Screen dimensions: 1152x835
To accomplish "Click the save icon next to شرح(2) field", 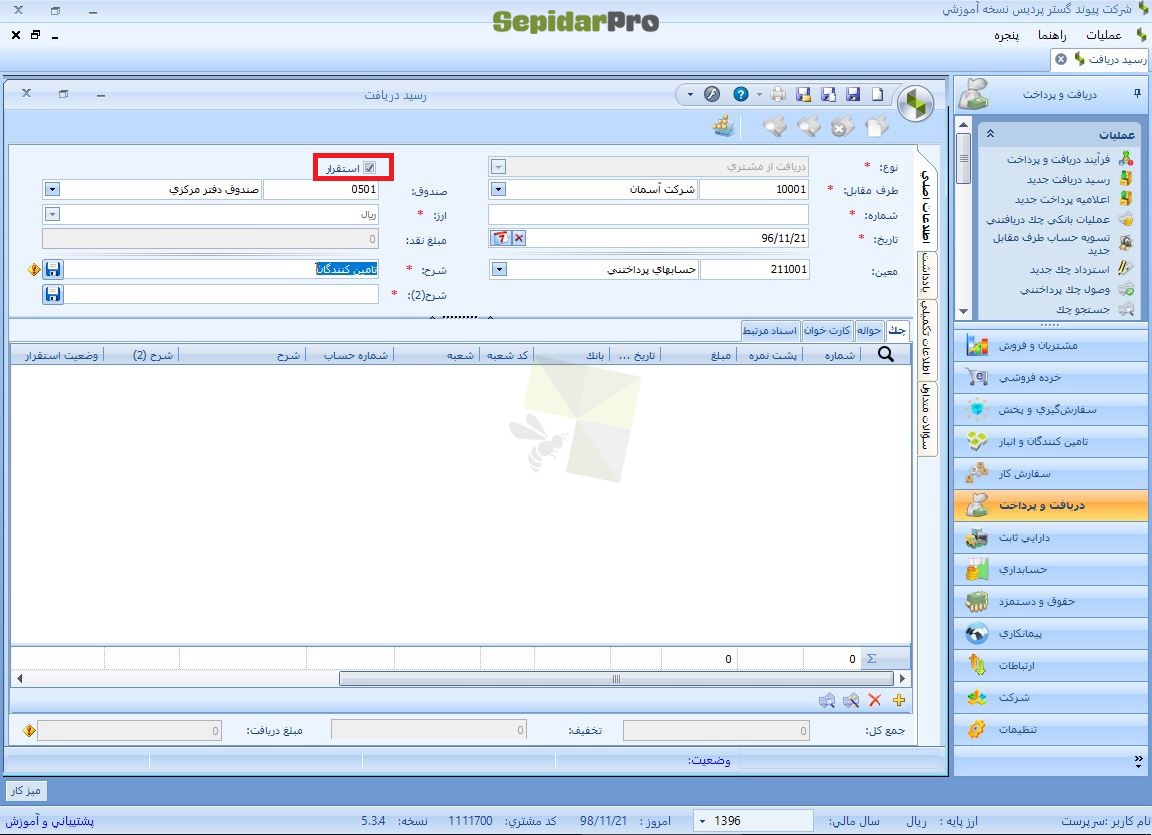I will (x=52, y=294).
